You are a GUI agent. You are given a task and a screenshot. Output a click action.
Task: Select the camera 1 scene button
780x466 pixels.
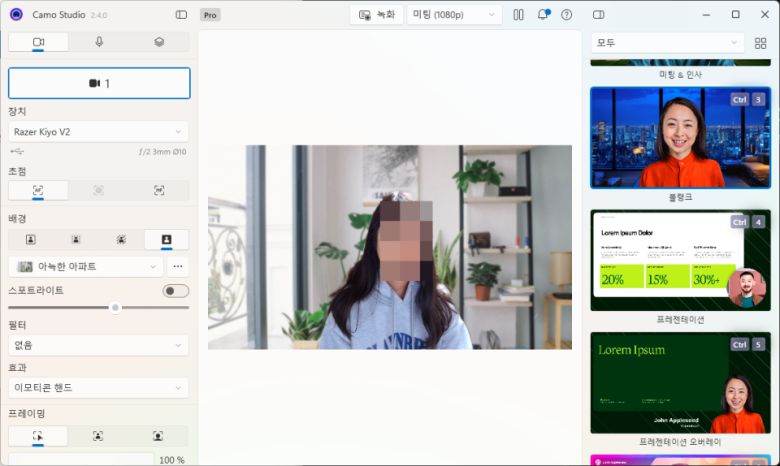(99, 83)
